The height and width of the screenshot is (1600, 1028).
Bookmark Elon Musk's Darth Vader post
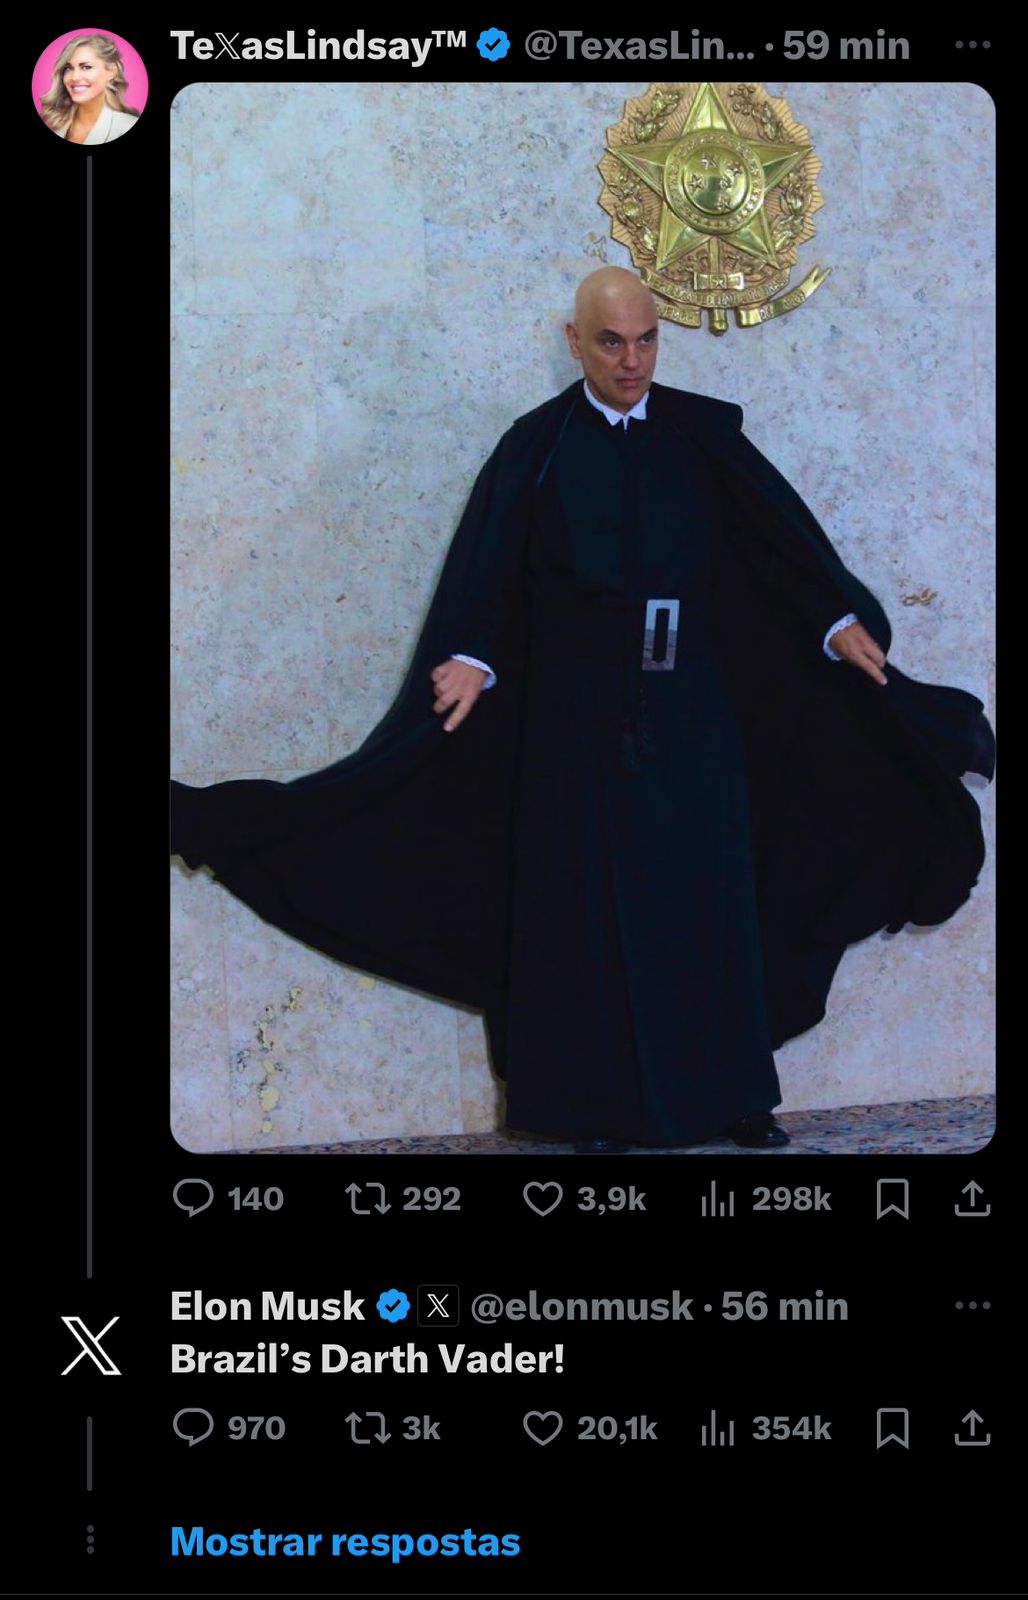tap(892, 1428)
